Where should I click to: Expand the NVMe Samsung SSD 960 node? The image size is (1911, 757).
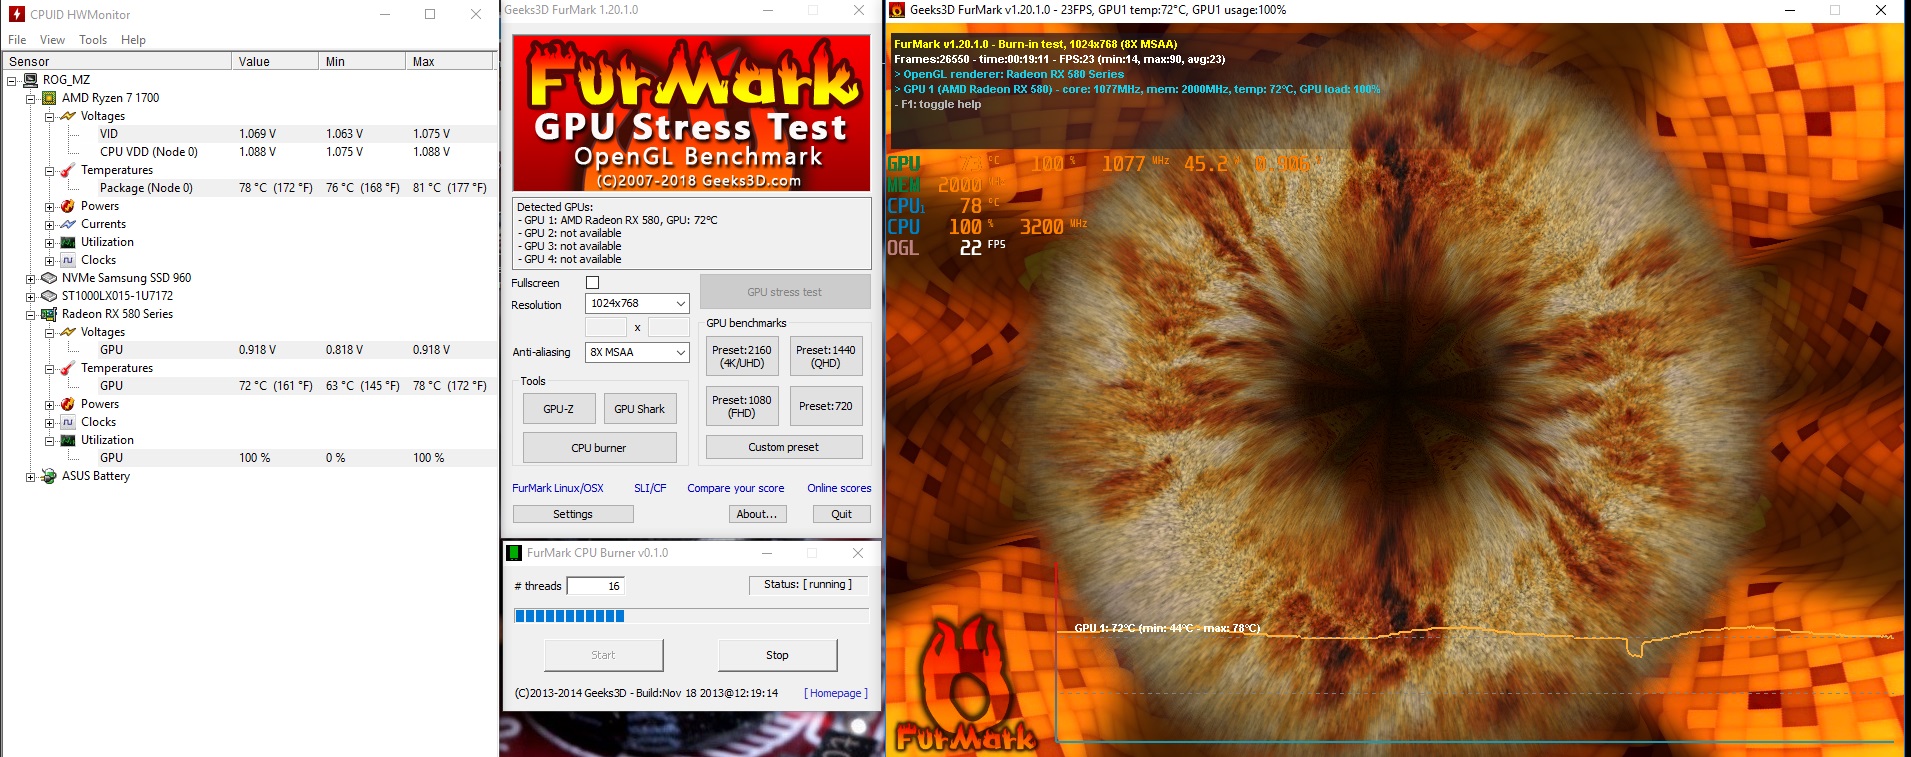(x=30, y=278)
